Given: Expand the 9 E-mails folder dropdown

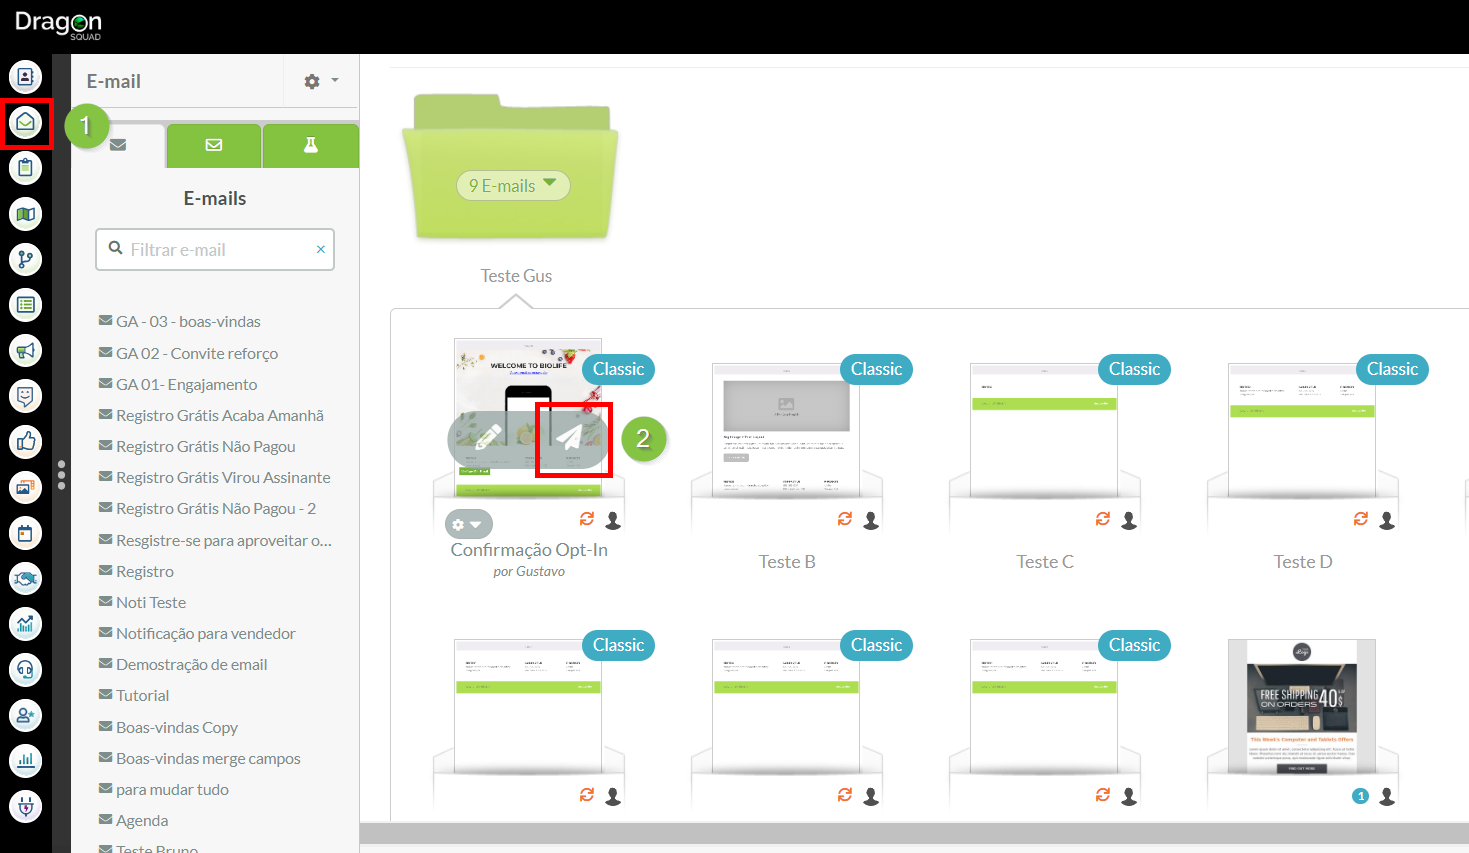Looking at the screenshot, I should pyautogui.click(x=513, y=185).
